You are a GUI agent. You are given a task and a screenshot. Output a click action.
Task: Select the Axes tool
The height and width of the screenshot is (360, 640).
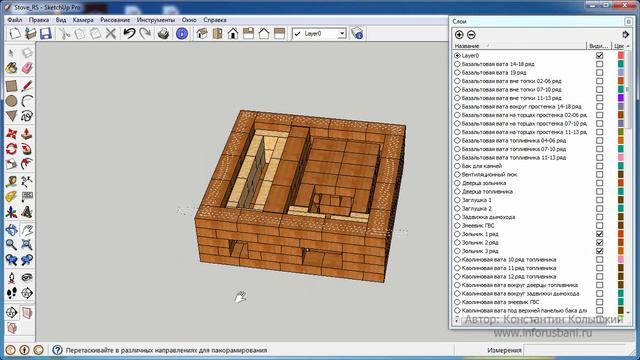pos(11,212)
